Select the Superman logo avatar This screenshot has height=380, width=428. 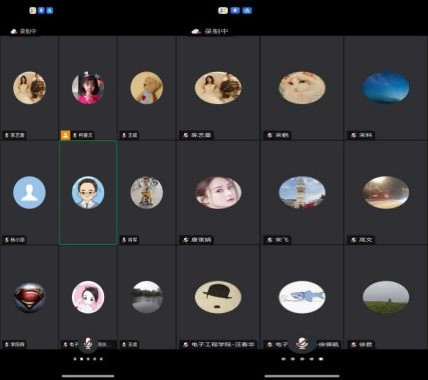coord(29,297)
